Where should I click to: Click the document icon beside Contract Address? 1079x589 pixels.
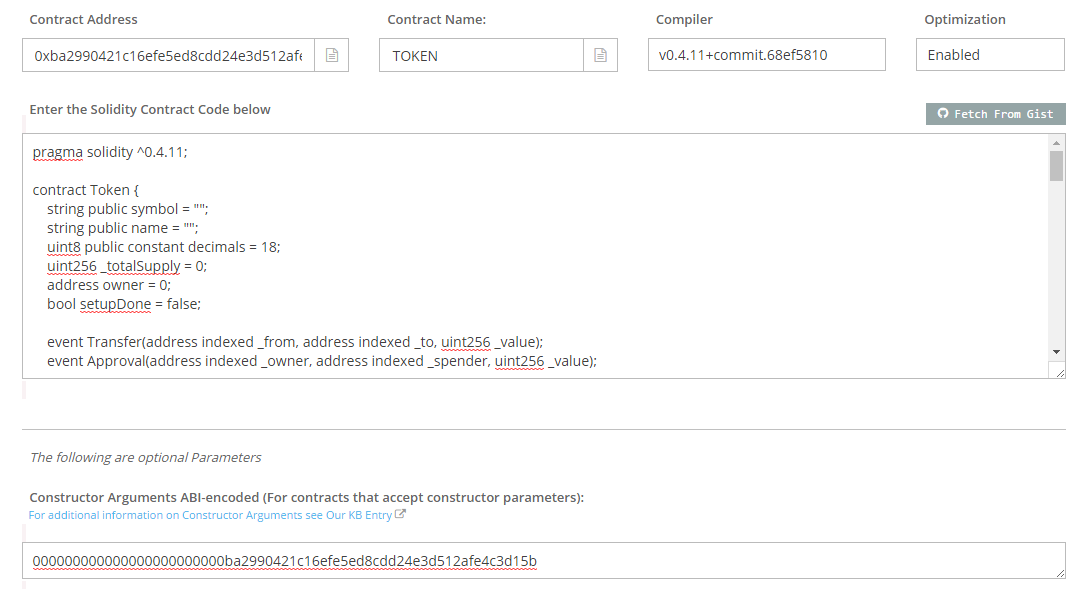coord(331,56)
